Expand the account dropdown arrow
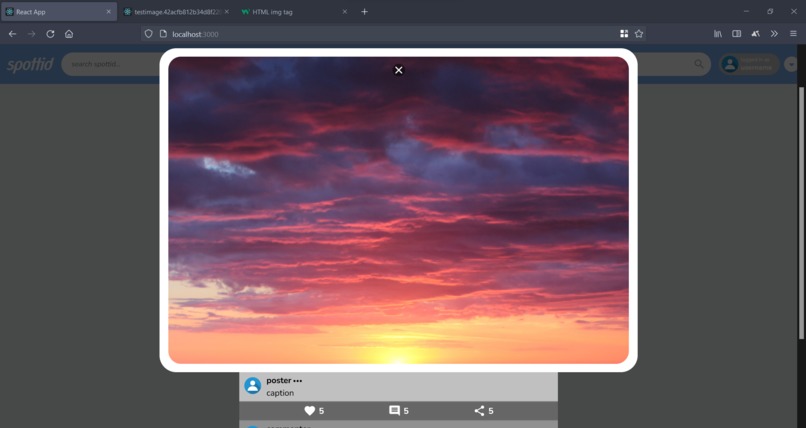Image resolution: width=806 pixels, height=428 pixels. [x=791, y=64]
